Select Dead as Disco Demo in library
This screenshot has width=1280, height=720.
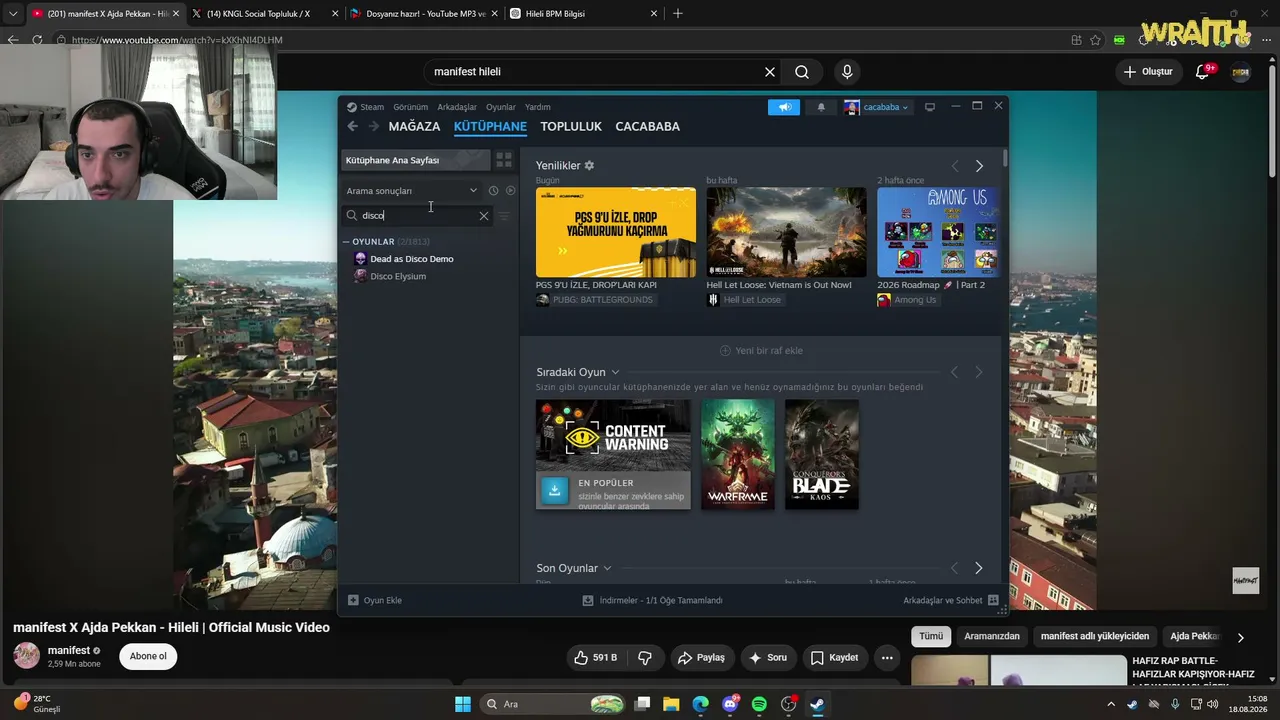(x=412, y=259)
